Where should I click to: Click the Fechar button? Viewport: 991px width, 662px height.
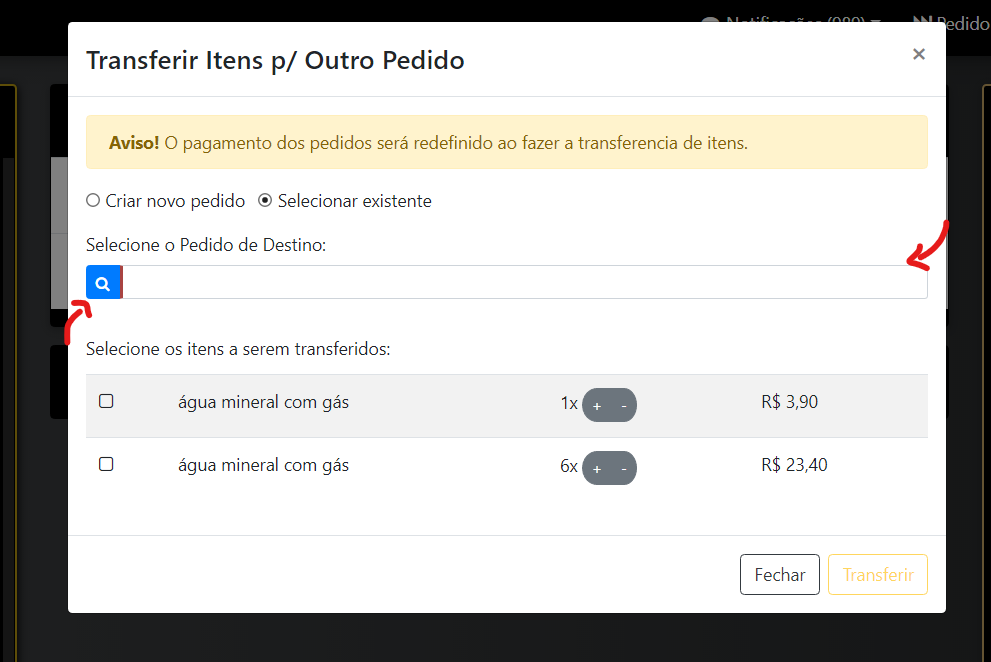click(779, 575)
